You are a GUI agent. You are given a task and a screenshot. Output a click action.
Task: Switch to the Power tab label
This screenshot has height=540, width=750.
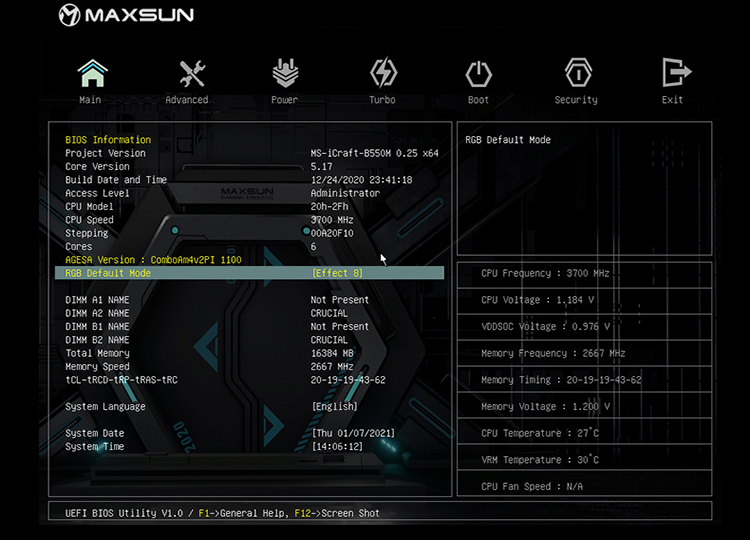point(285,99)
